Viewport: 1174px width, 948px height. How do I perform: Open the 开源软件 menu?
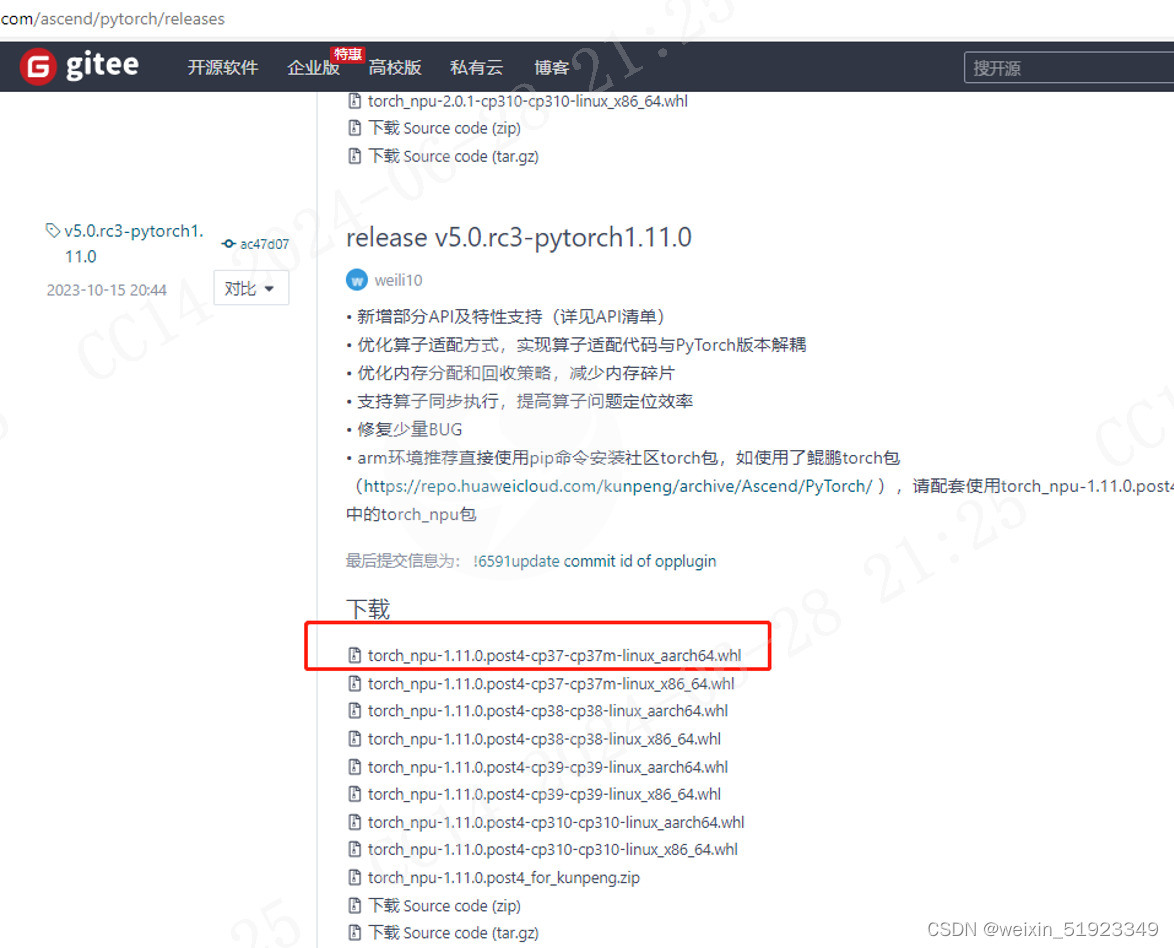pyautogui.click(x=222, y=67)
